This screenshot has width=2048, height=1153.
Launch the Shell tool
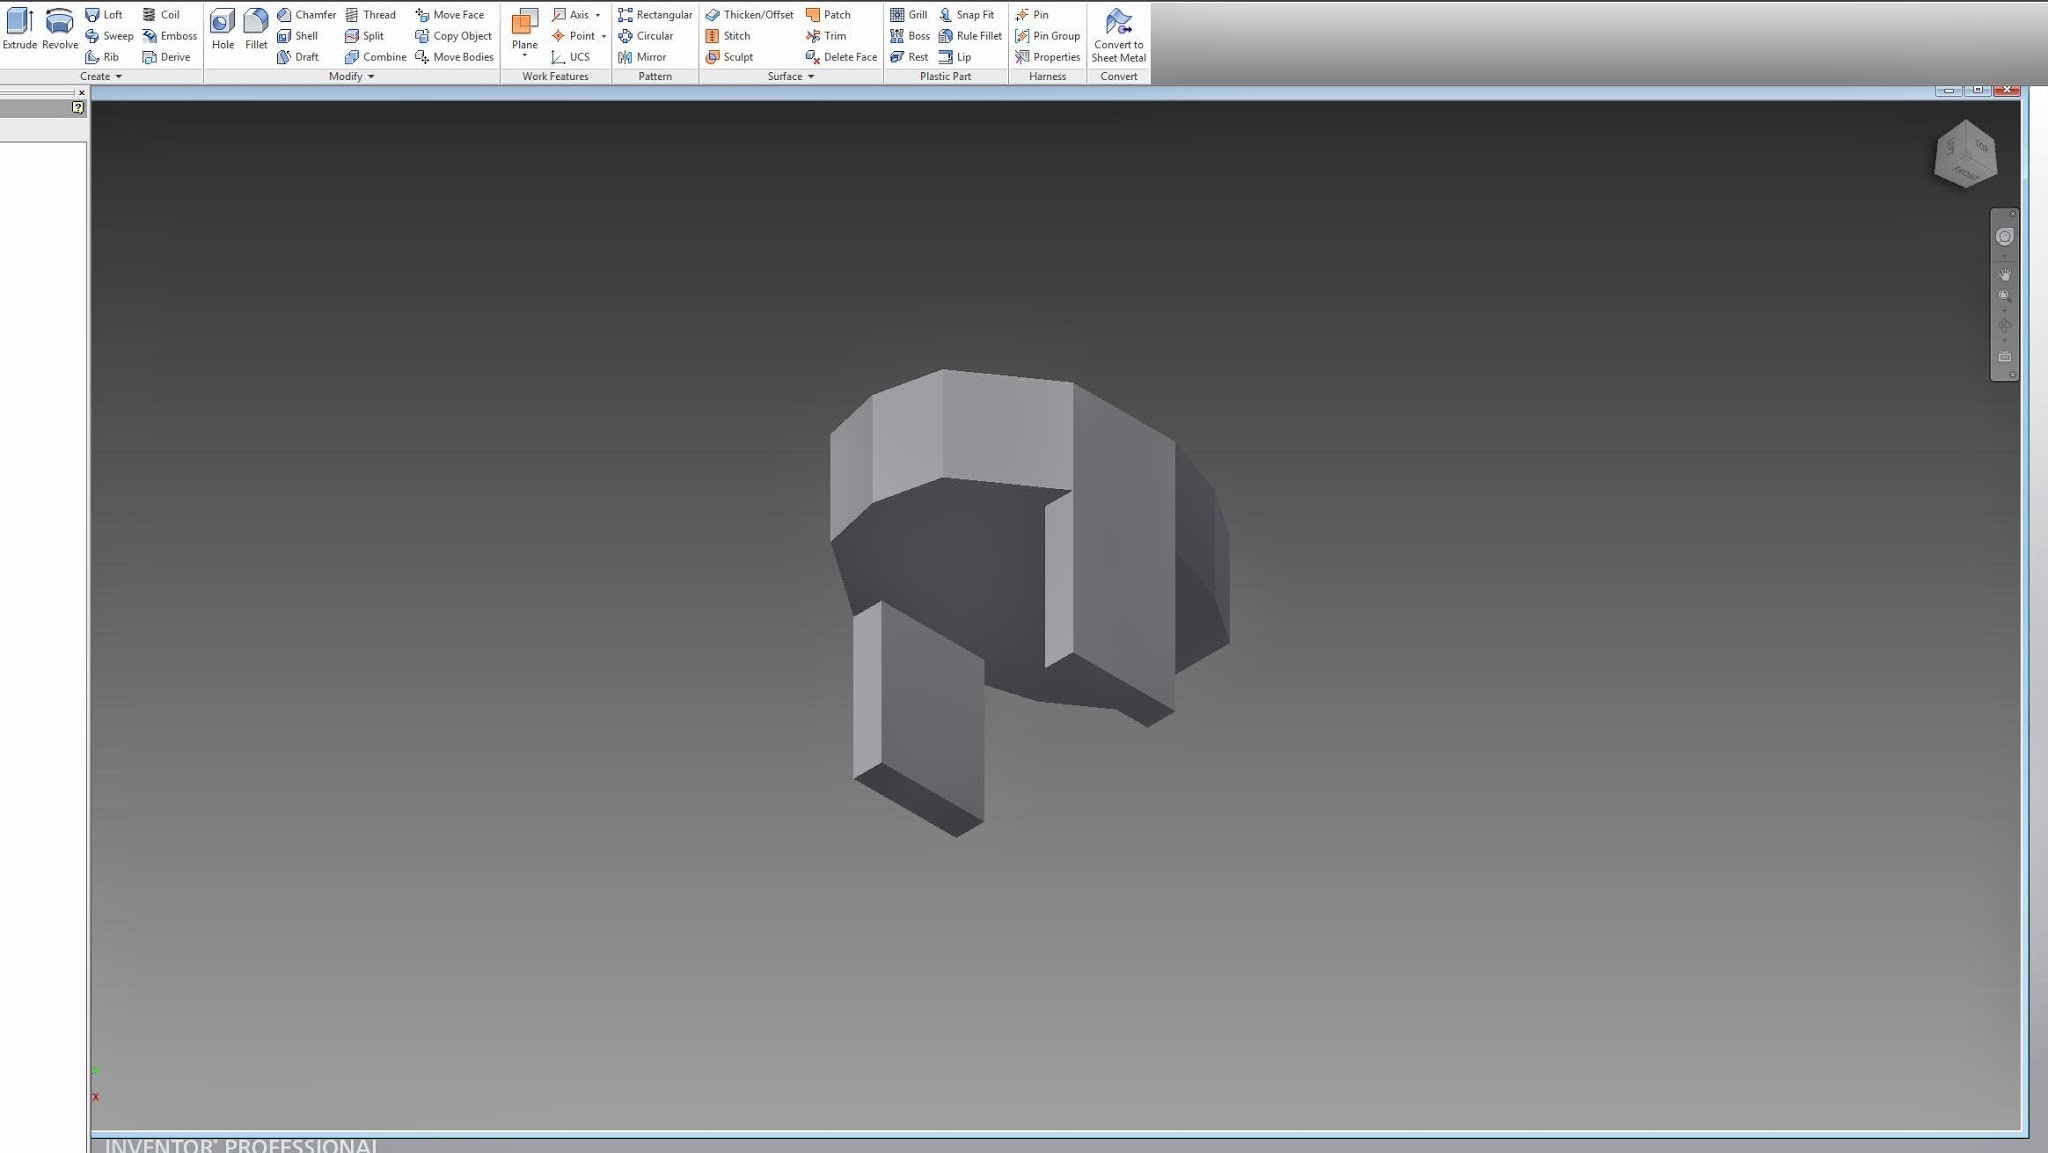click(x=301, y=35)
